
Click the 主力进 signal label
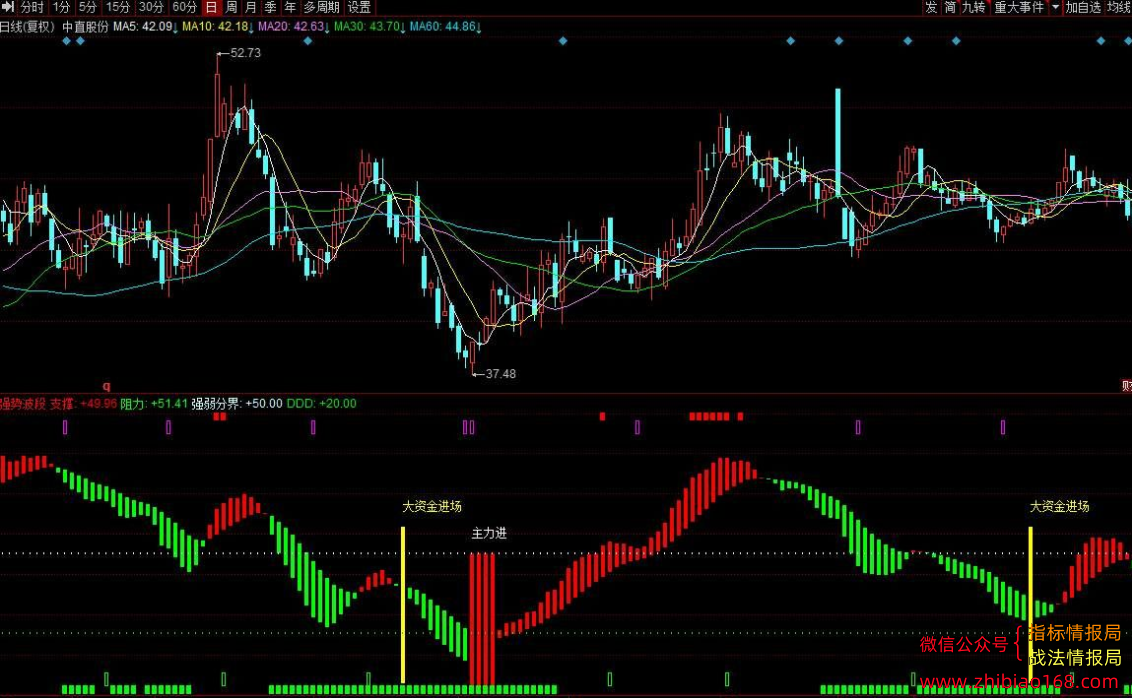[x=489, y=533]
